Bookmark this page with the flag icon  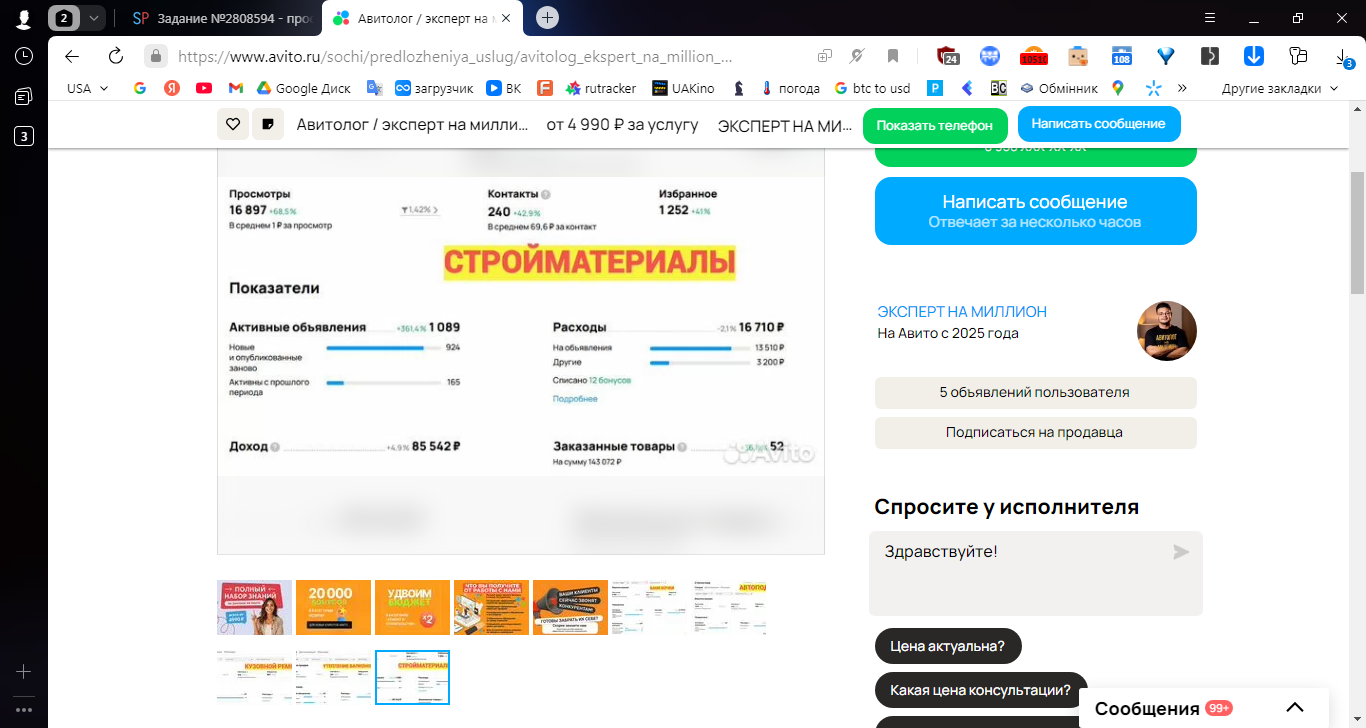tap(893, 56)
